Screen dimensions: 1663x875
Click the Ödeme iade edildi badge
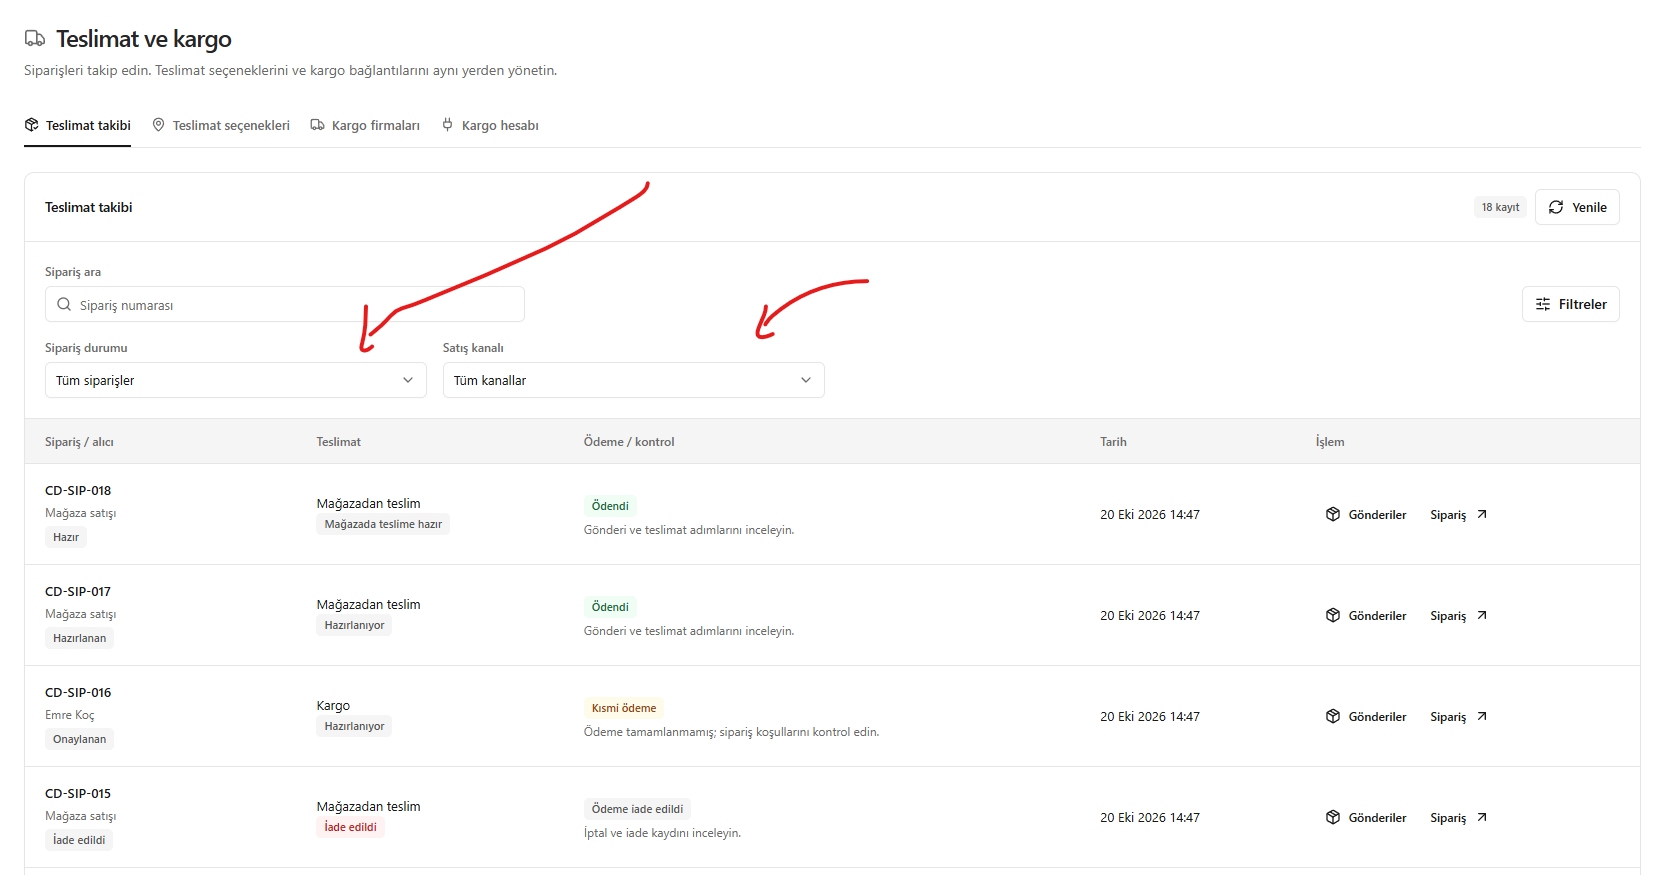(638, 809)
